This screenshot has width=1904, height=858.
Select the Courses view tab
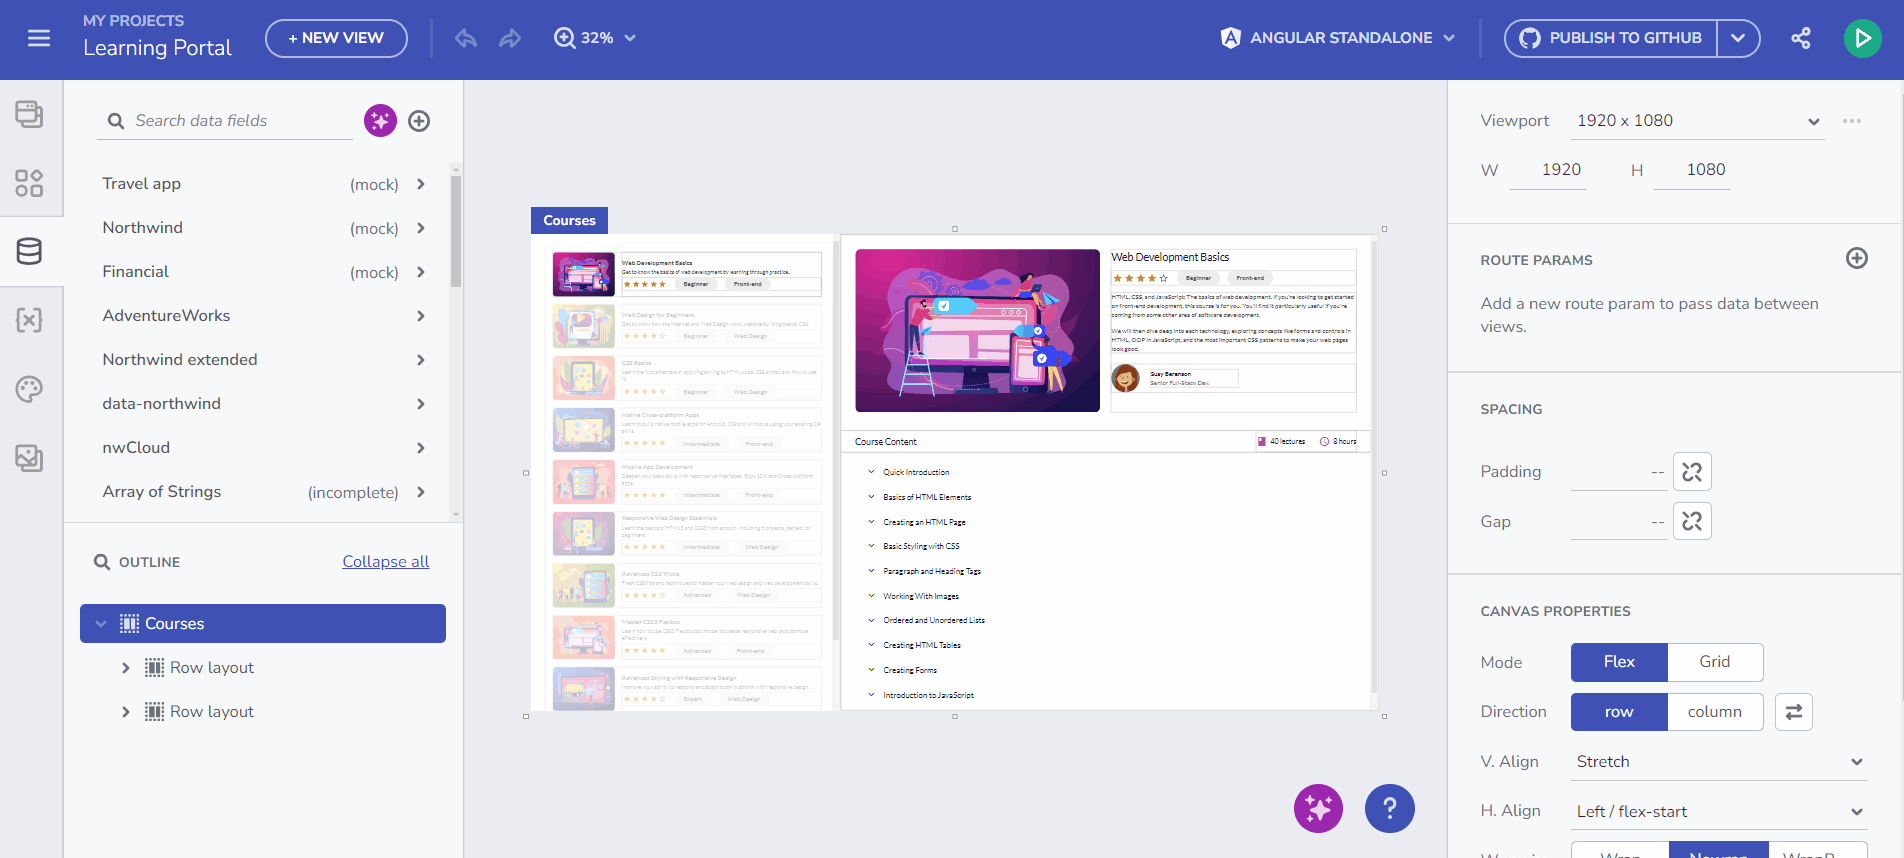pyautogui.click(x=569, y=220)
